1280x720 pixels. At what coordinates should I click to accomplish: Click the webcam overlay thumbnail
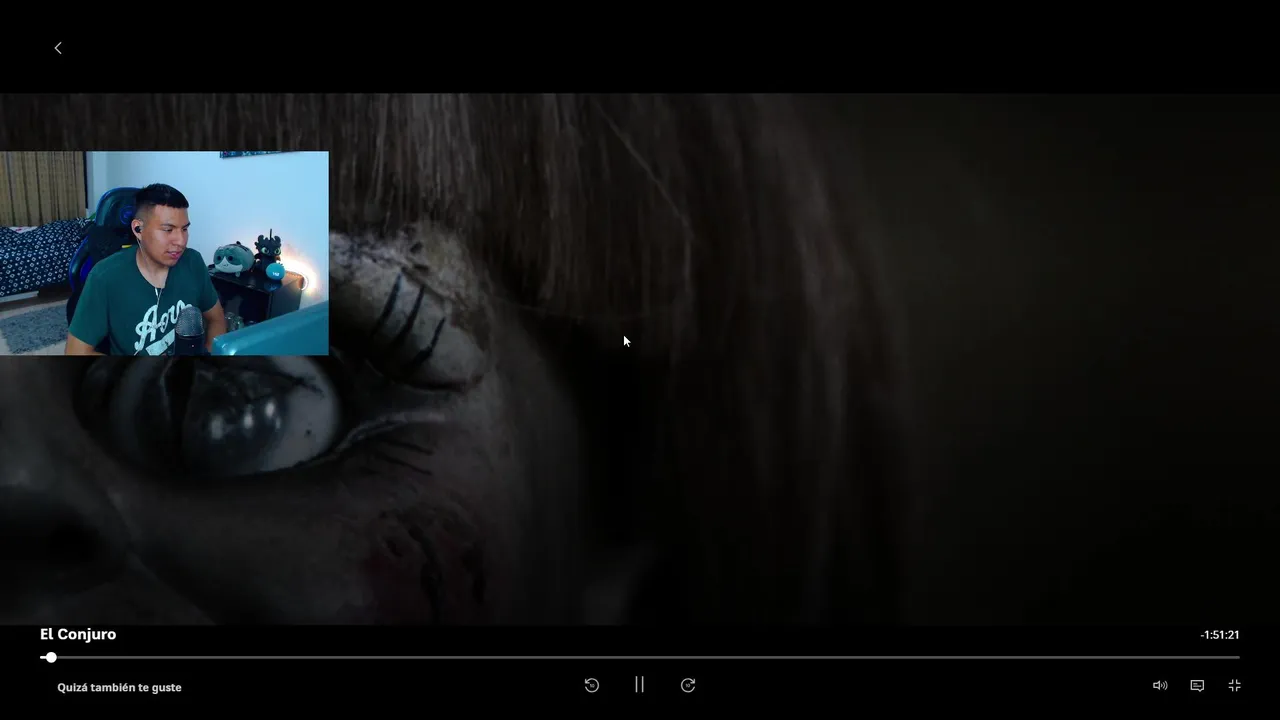point(164,253)
